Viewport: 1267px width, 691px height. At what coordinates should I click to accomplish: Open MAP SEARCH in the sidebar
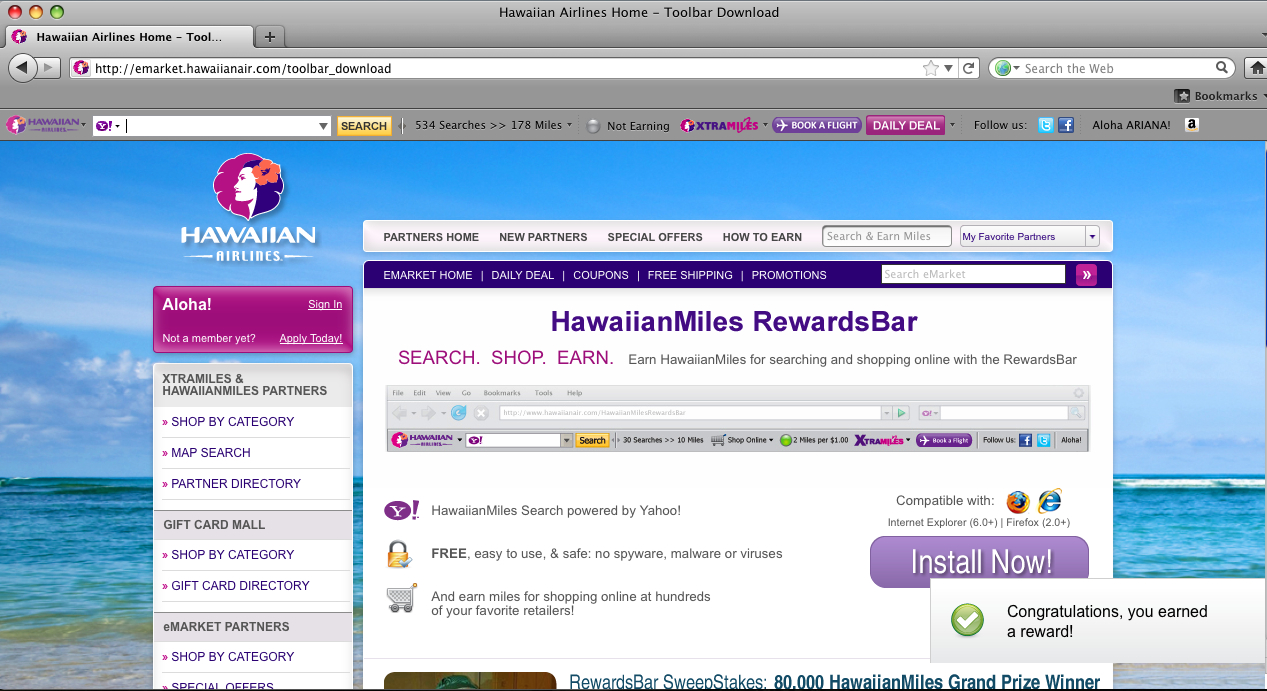point(211,453)
